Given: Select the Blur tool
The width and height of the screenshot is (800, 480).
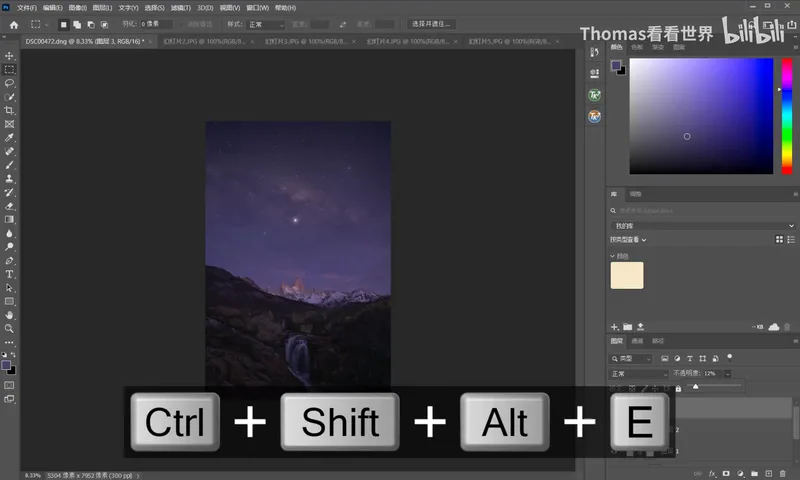Looking at the screenshot, I should point(9,233).
